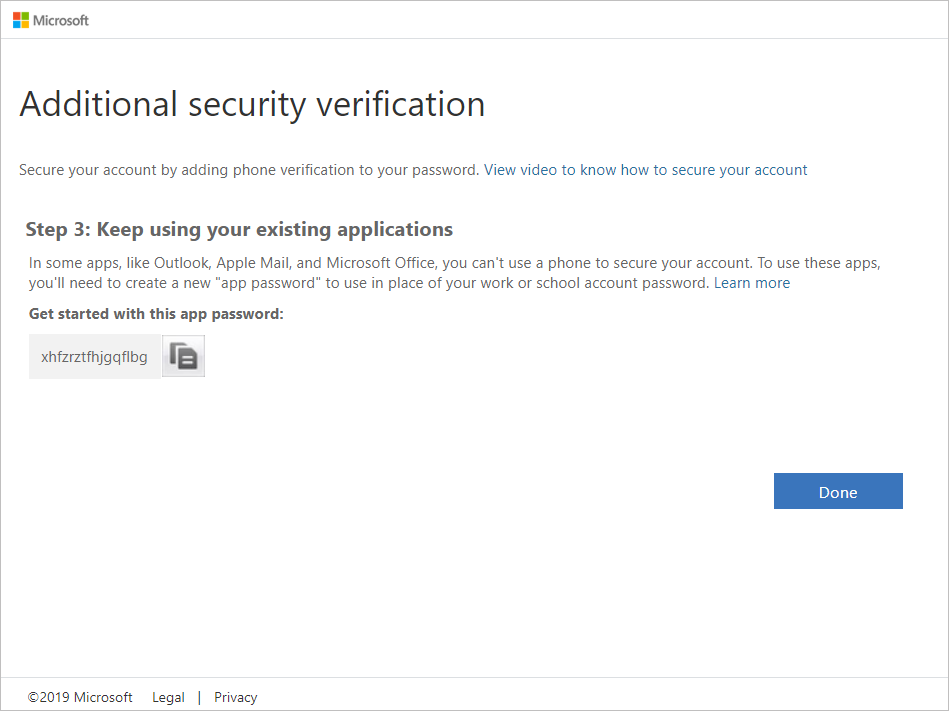Image resolution: width=949 pixels, height=711 pixels.
Task: Click 'Keep using your existing applications' text
Action: (275, 230)
